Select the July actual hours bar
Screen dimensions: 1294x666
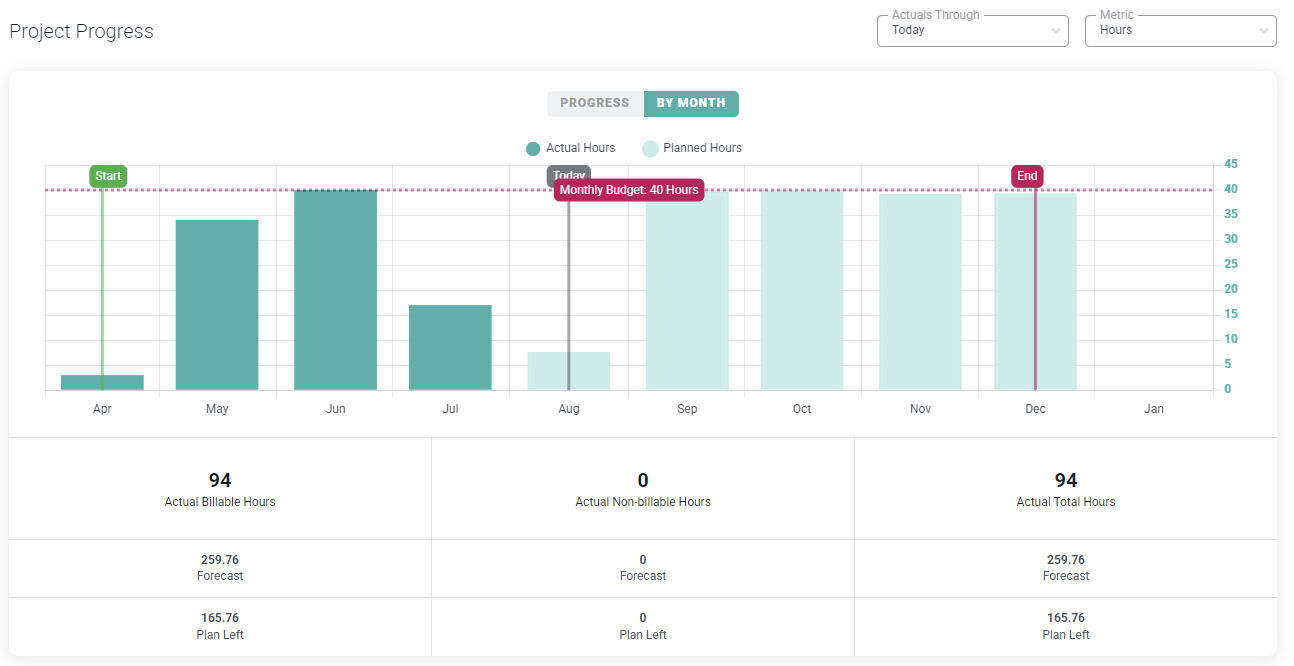pyautogui.click(x=450, y=347)
